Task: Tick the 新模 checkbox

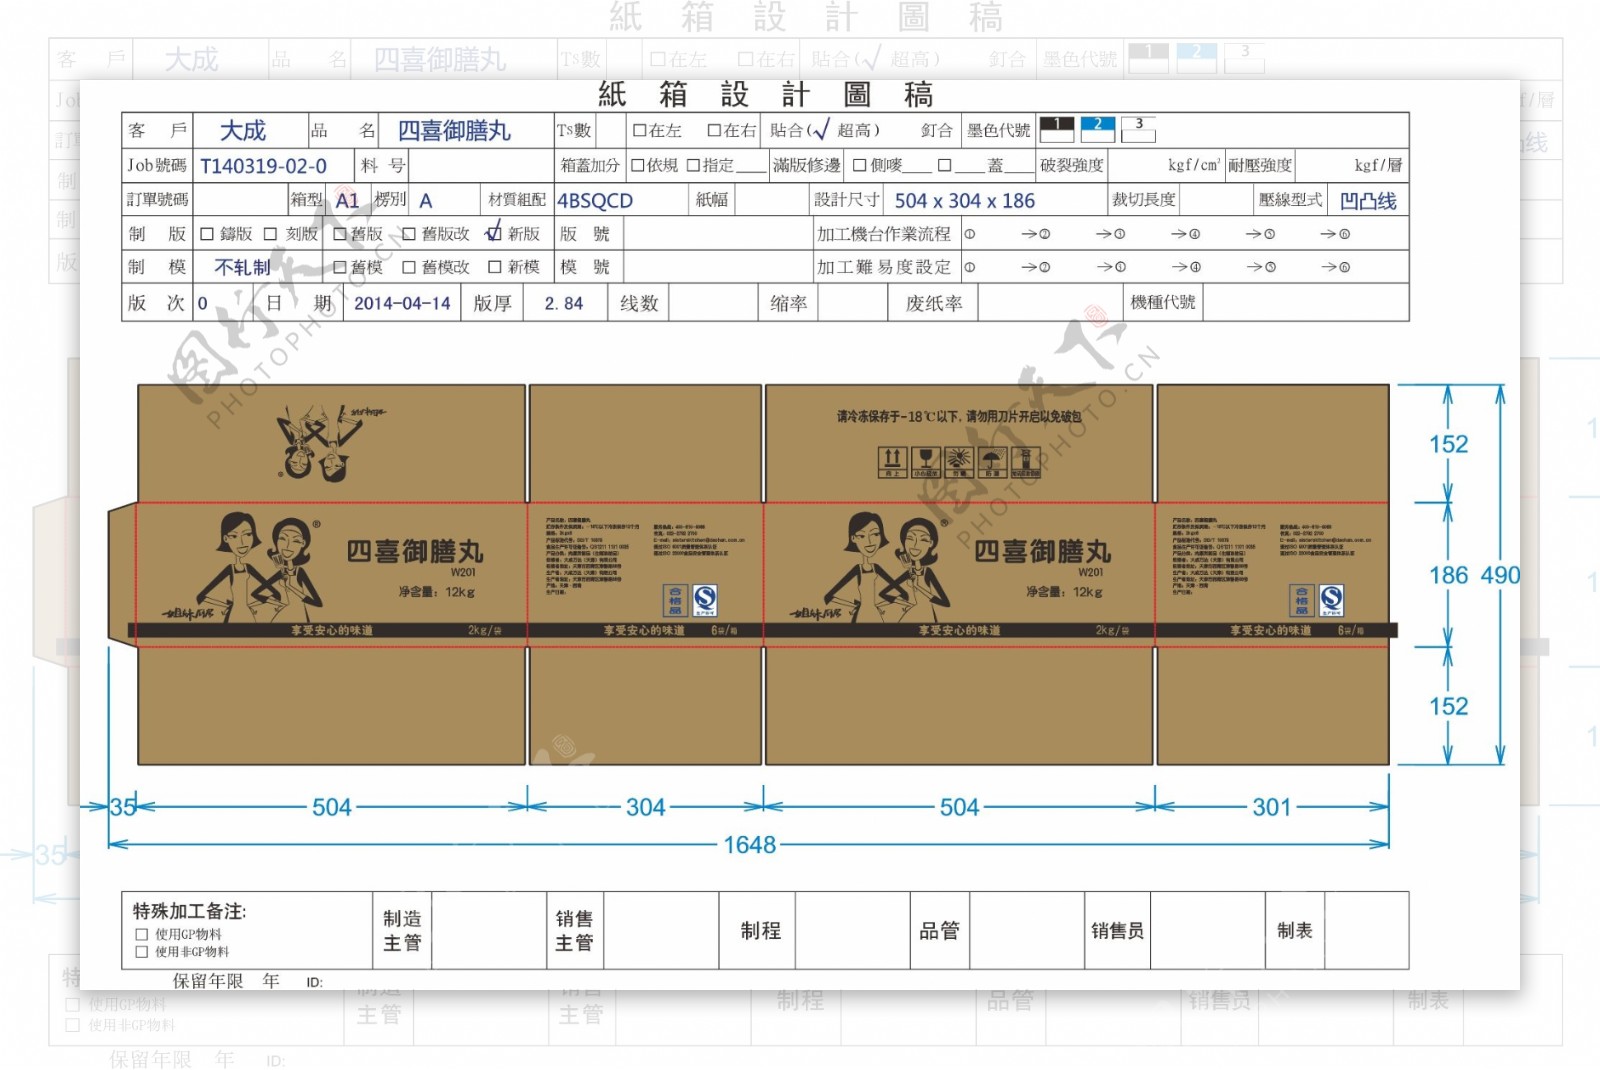Action: [494, 267]
